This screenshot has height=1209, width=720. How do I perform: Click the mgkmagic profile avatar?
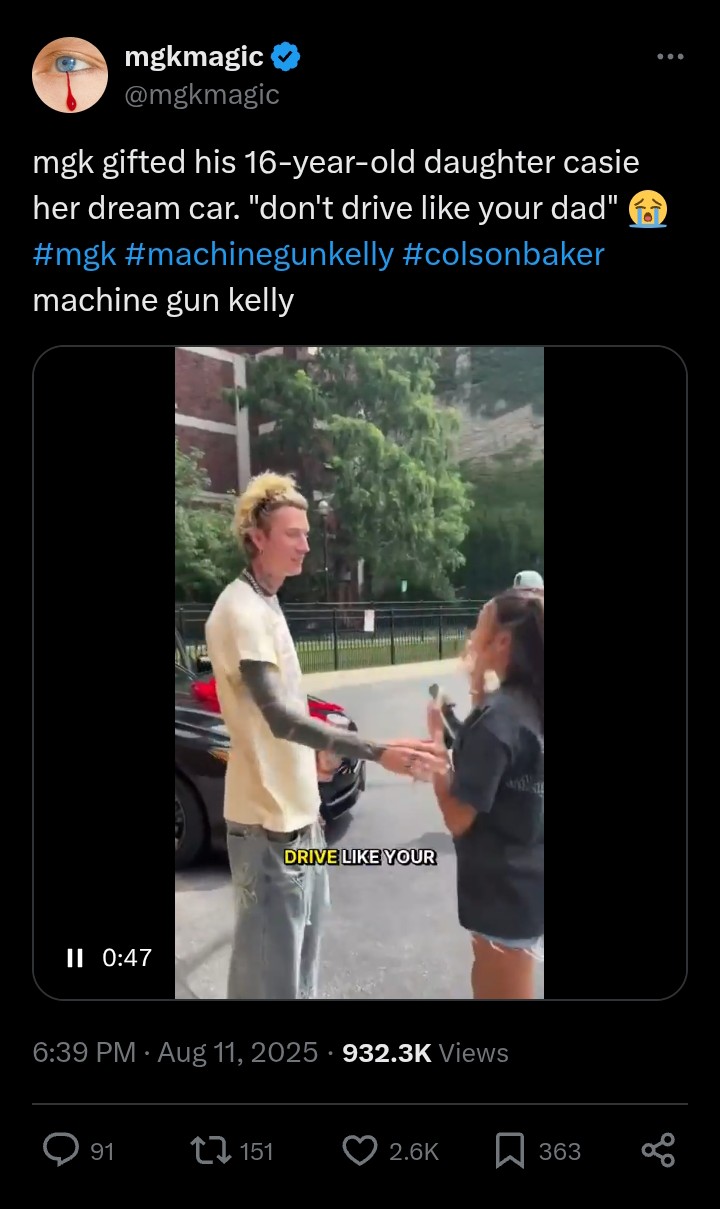(70, 75)
